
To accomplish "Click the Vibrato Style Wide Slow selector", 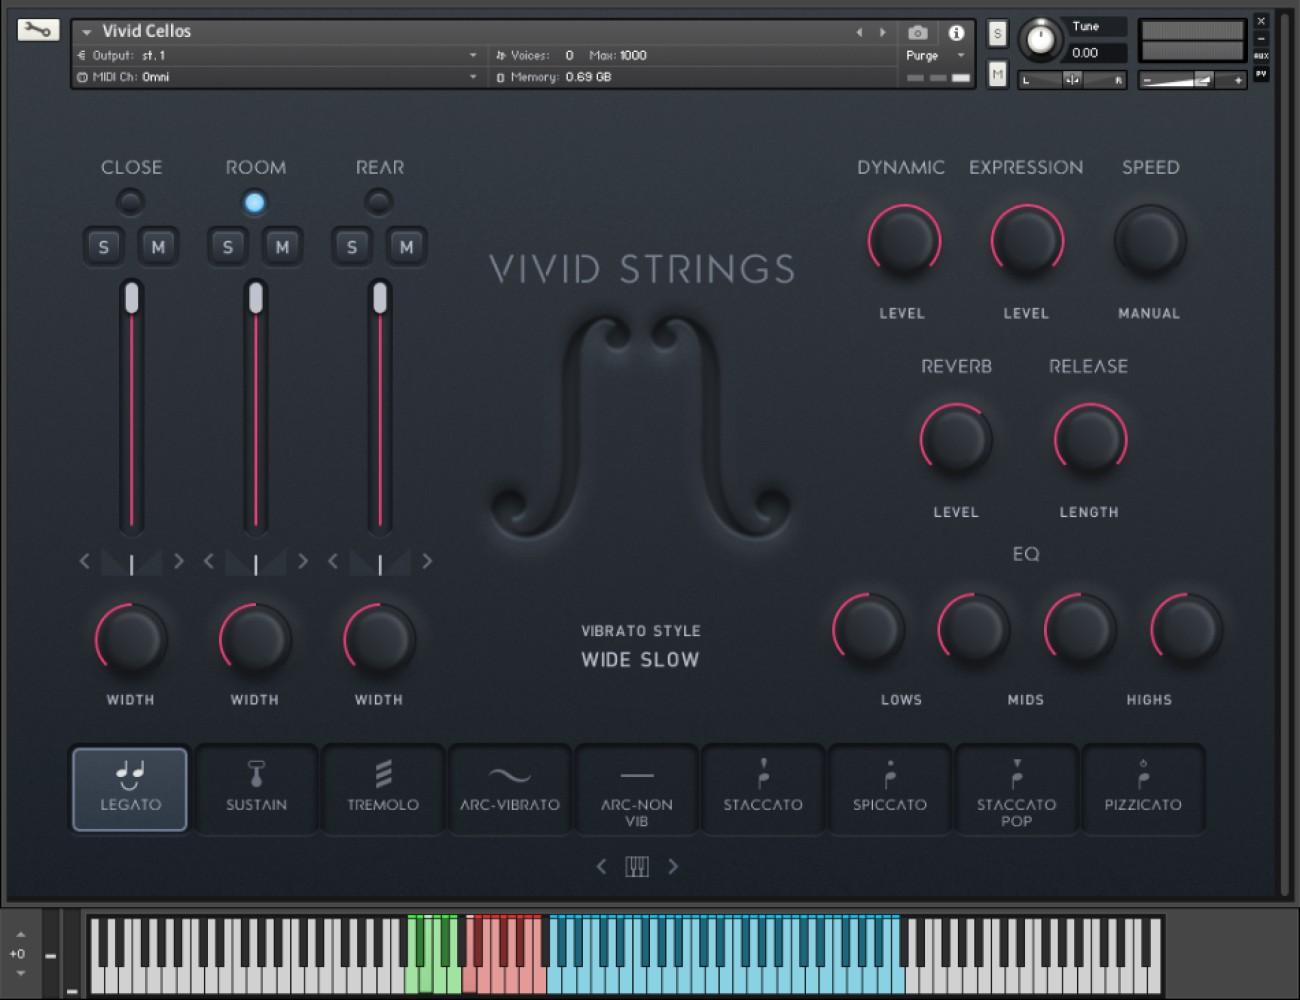I will pos(640,660).
